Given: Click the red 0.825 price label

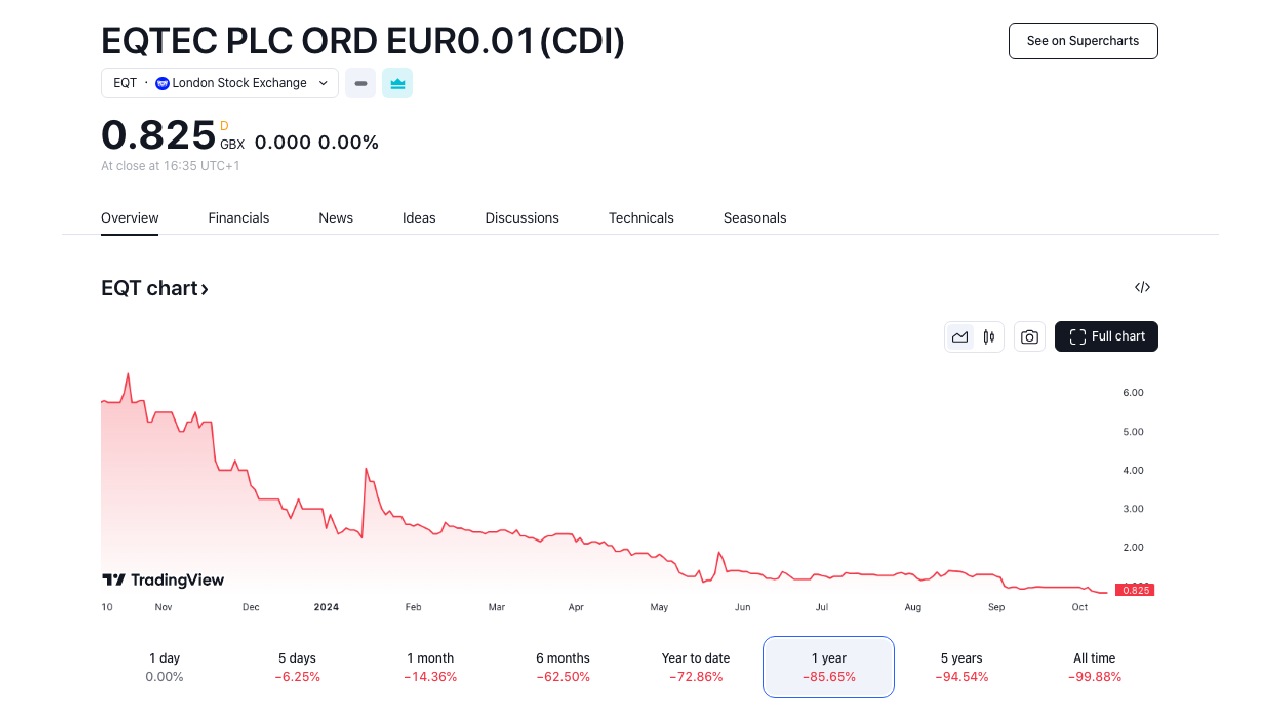Looking at the screenshot, I should [x=1135, y=590].
